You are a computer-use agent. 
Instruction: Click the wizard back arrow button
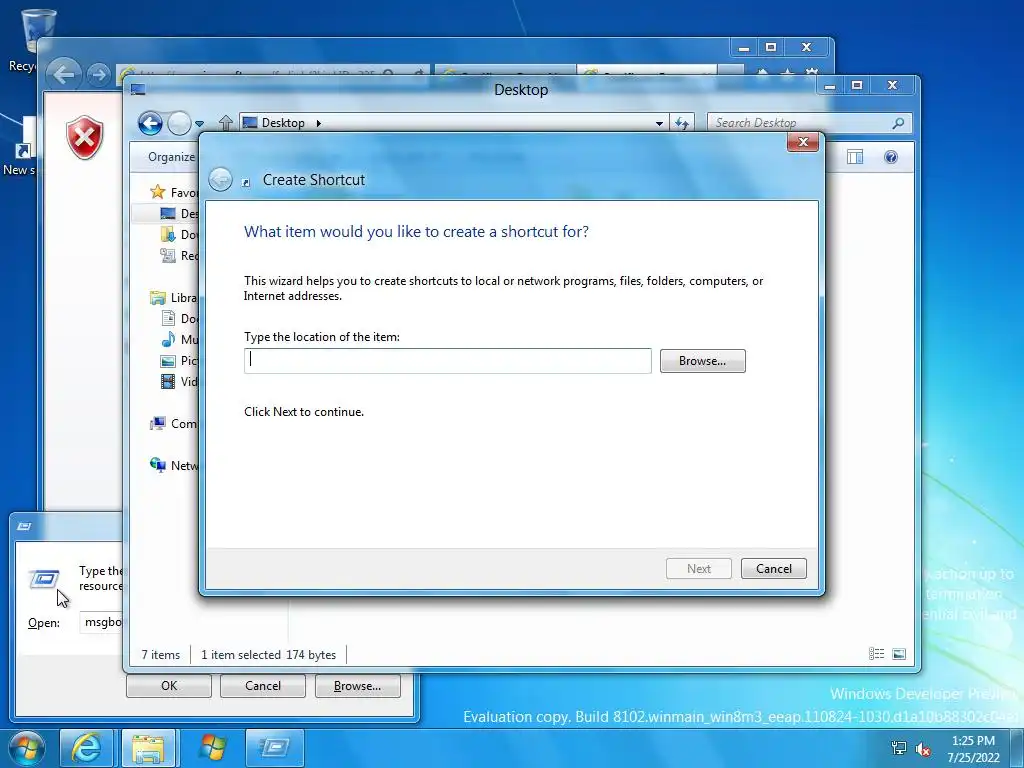[x=221, y=180]
